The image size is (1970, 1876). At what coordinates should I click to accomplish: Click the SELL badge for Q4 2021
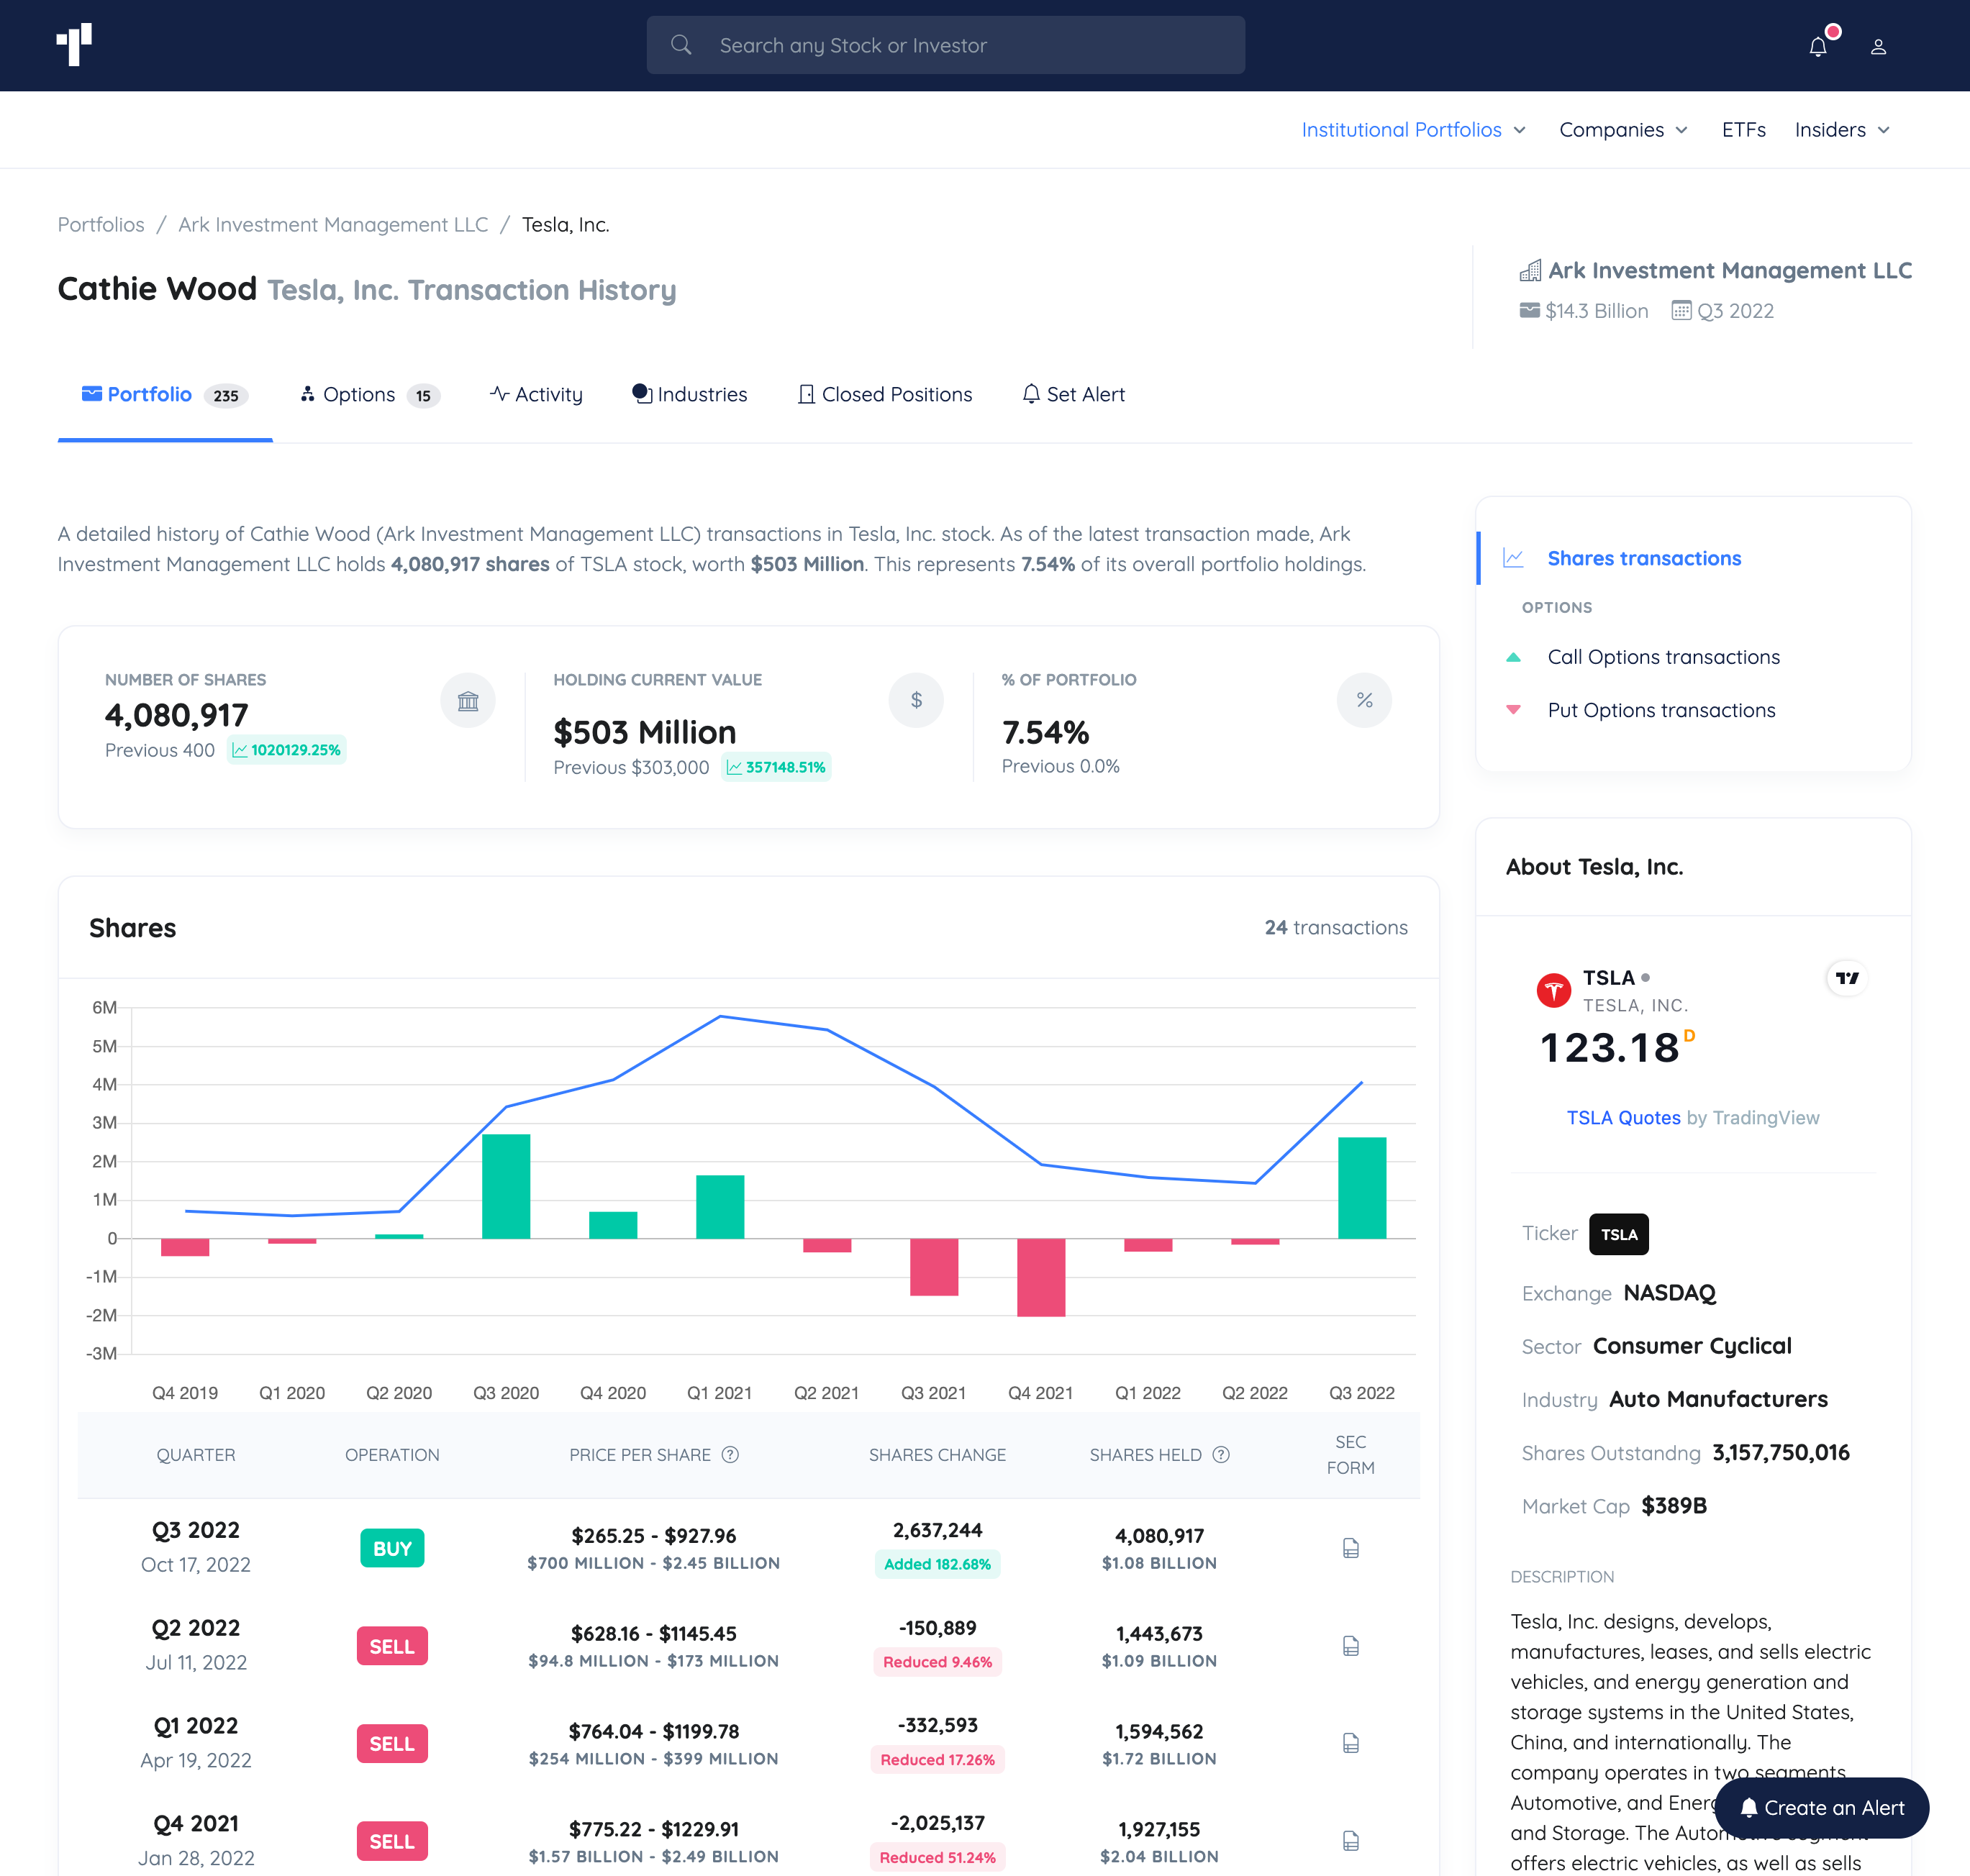392,1842
